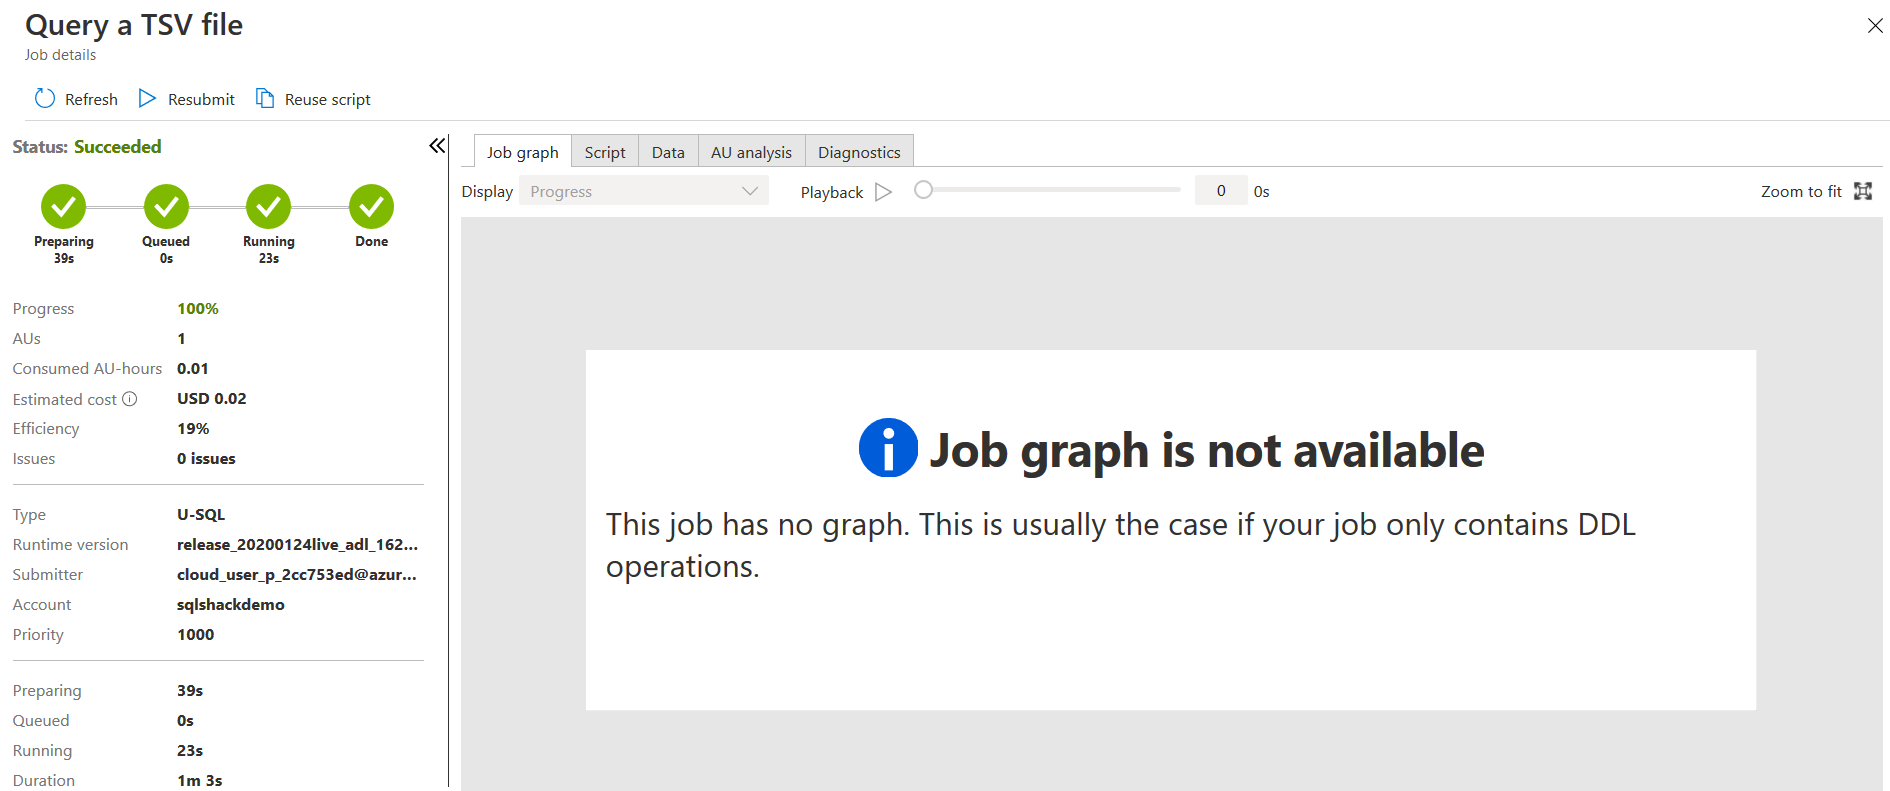Open the Diagnostics tab
The width and height of the screenshot is (1890, 791).
(859, 152)
